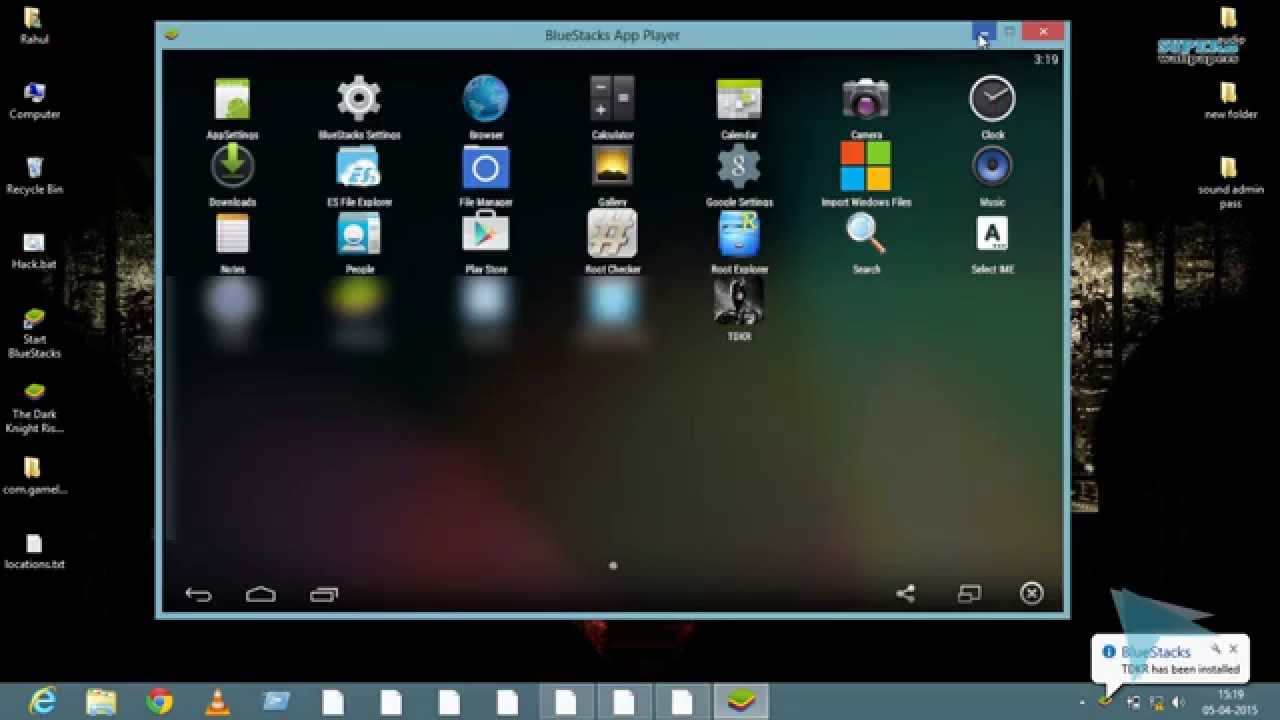Open the Select IME app

coord(993,234)
